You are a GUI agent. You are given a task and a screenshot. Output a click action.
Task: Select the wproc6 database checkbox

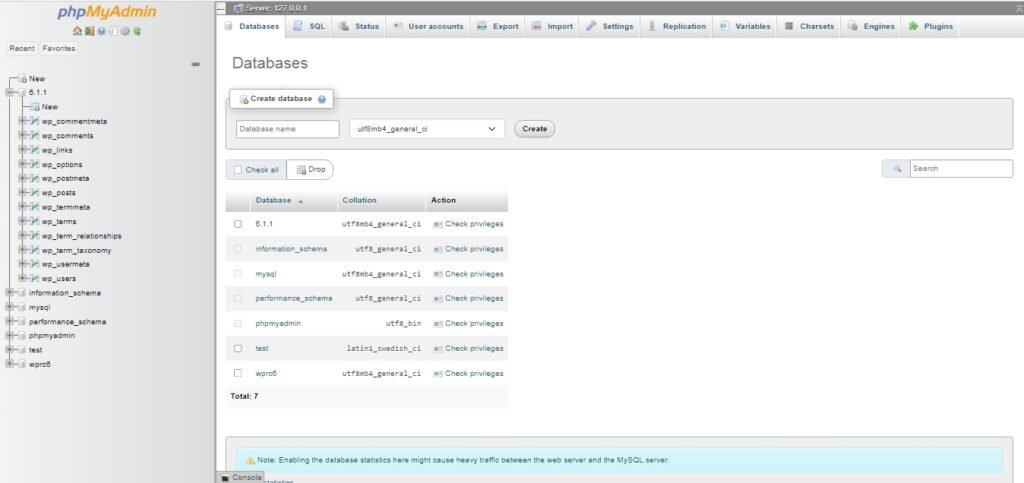(x=238, y=373)
